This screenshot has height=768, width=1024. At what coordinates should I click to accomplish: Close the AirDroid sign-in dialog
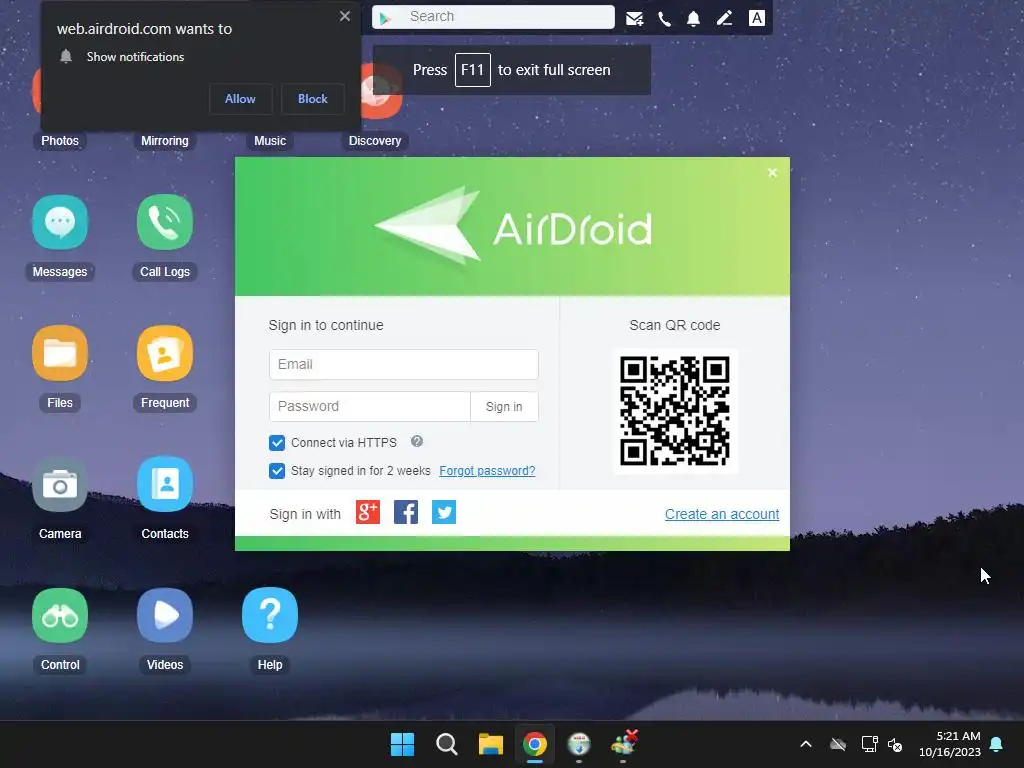click(x=773, y=172)
